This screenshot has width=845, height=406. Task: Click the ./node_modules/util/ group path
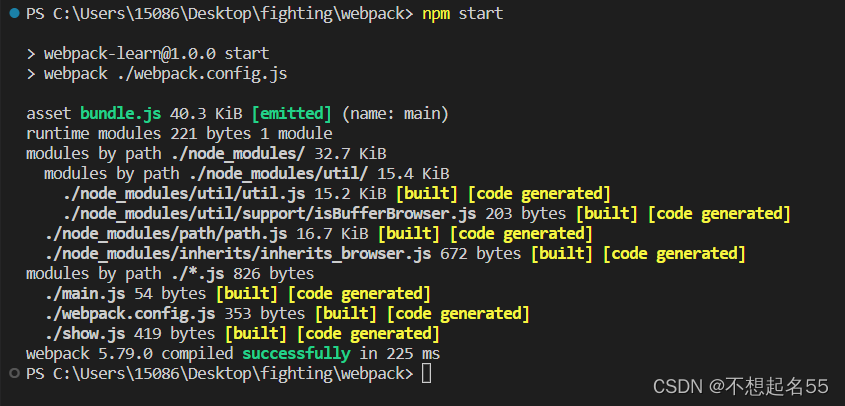pos(278,174)
